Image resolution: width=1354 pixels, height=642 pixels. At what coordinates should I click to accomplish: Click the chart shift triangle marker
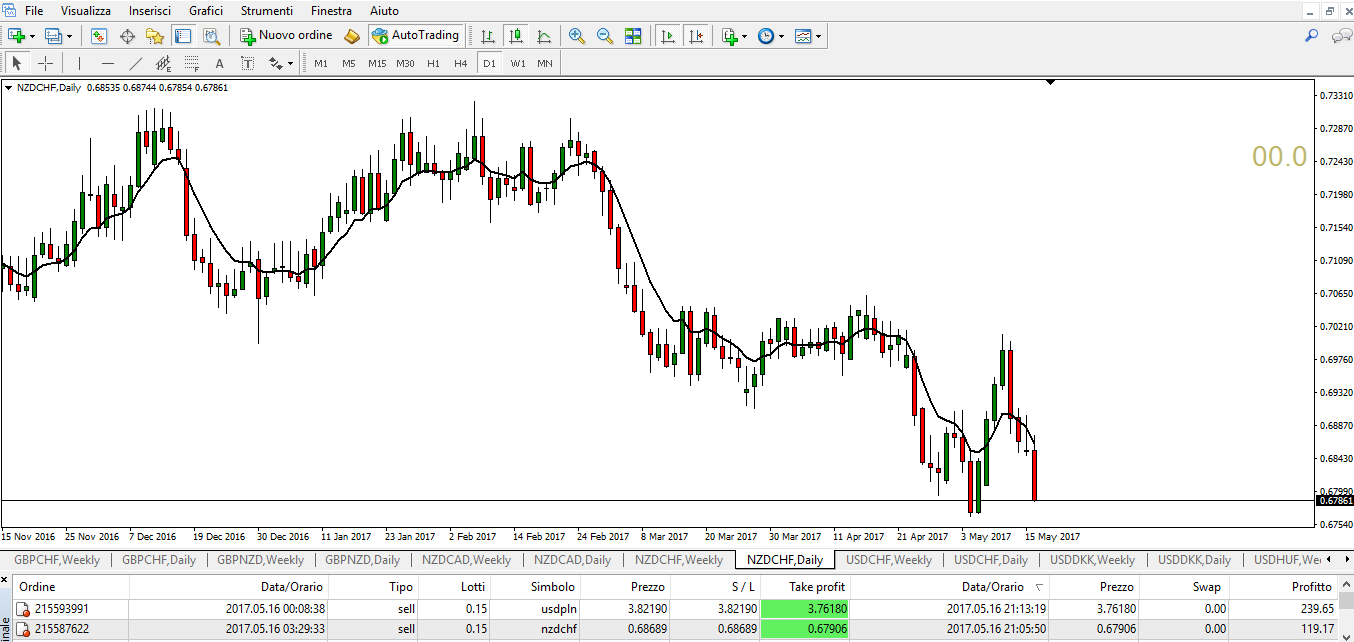1050,83
